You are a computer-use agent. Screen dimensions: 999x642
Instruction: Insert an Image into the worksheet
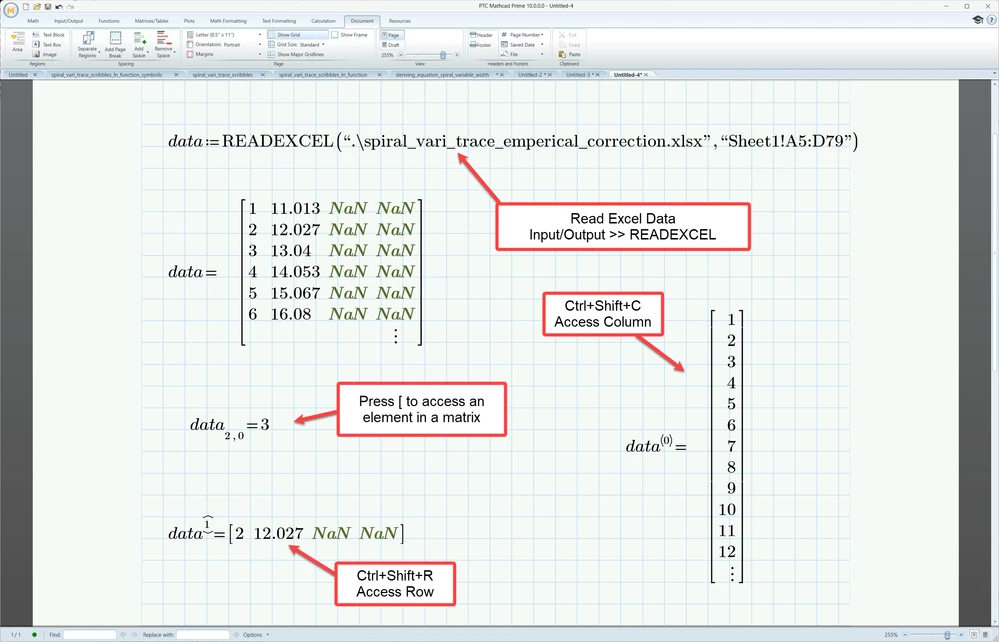48,54
